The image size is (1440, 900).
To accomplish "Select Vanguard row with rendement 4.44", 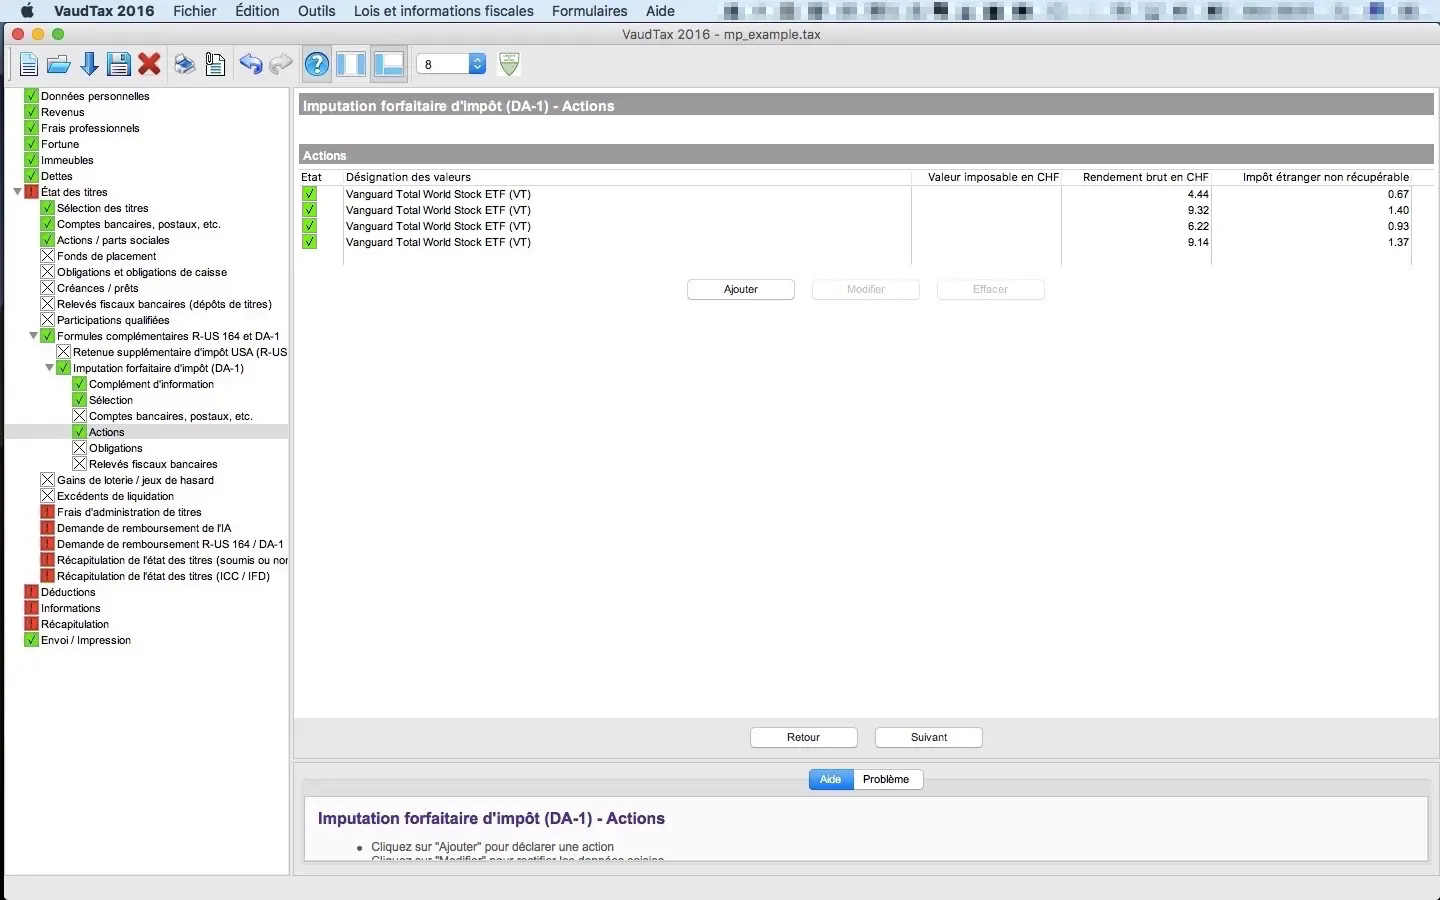I will coord(855,194).
